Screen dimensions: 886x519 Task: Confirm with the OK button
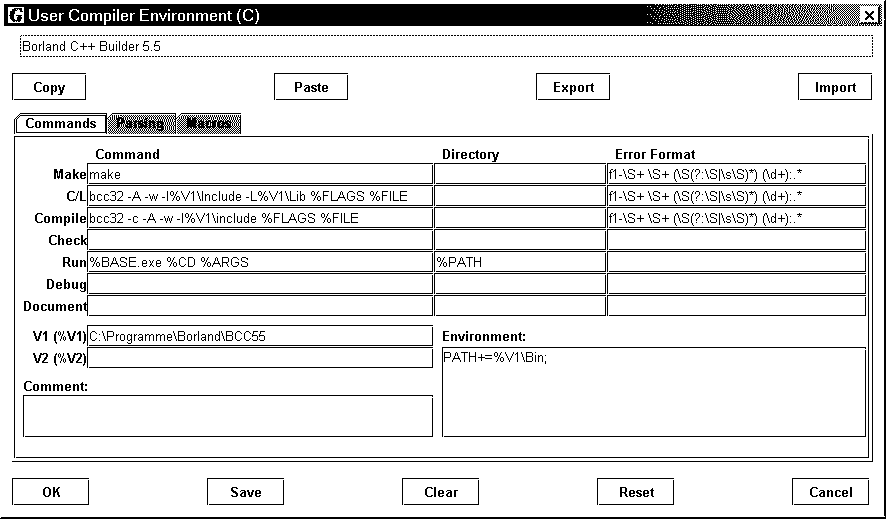click(x=51, y=492)
